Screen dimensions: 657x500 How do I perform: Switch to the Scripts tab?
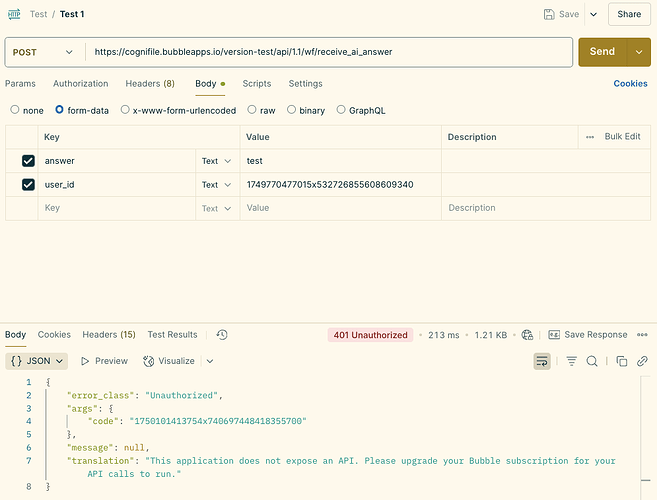pyautogui.click(x=257, y=83)
